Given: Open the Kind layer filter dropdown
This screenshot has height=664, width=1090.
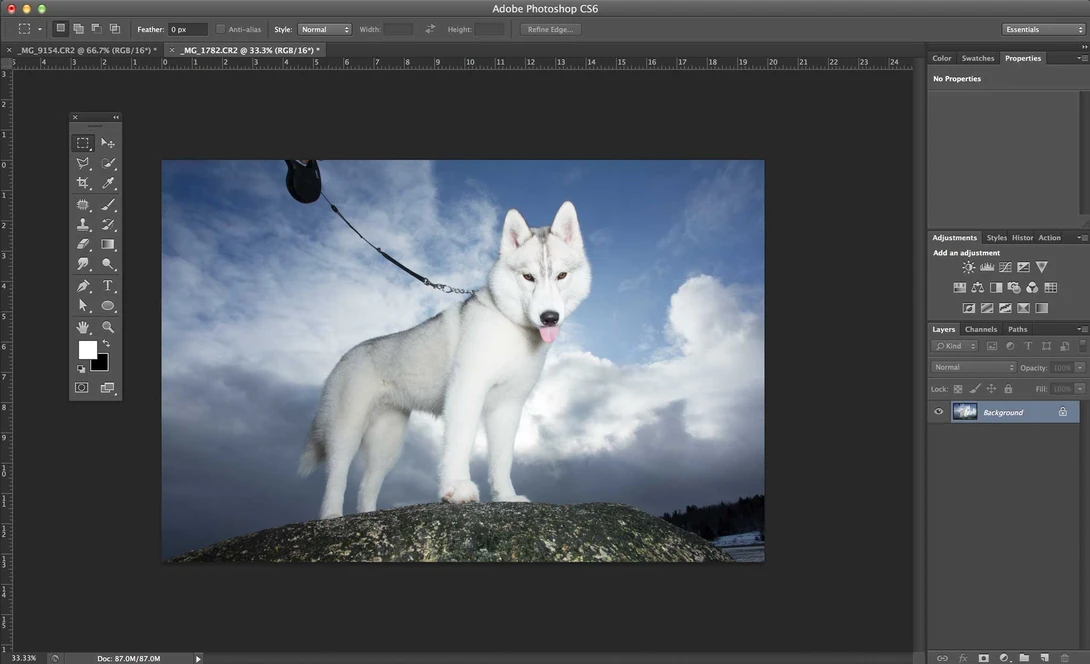Looking at the screenshot, I should [954, 346].
